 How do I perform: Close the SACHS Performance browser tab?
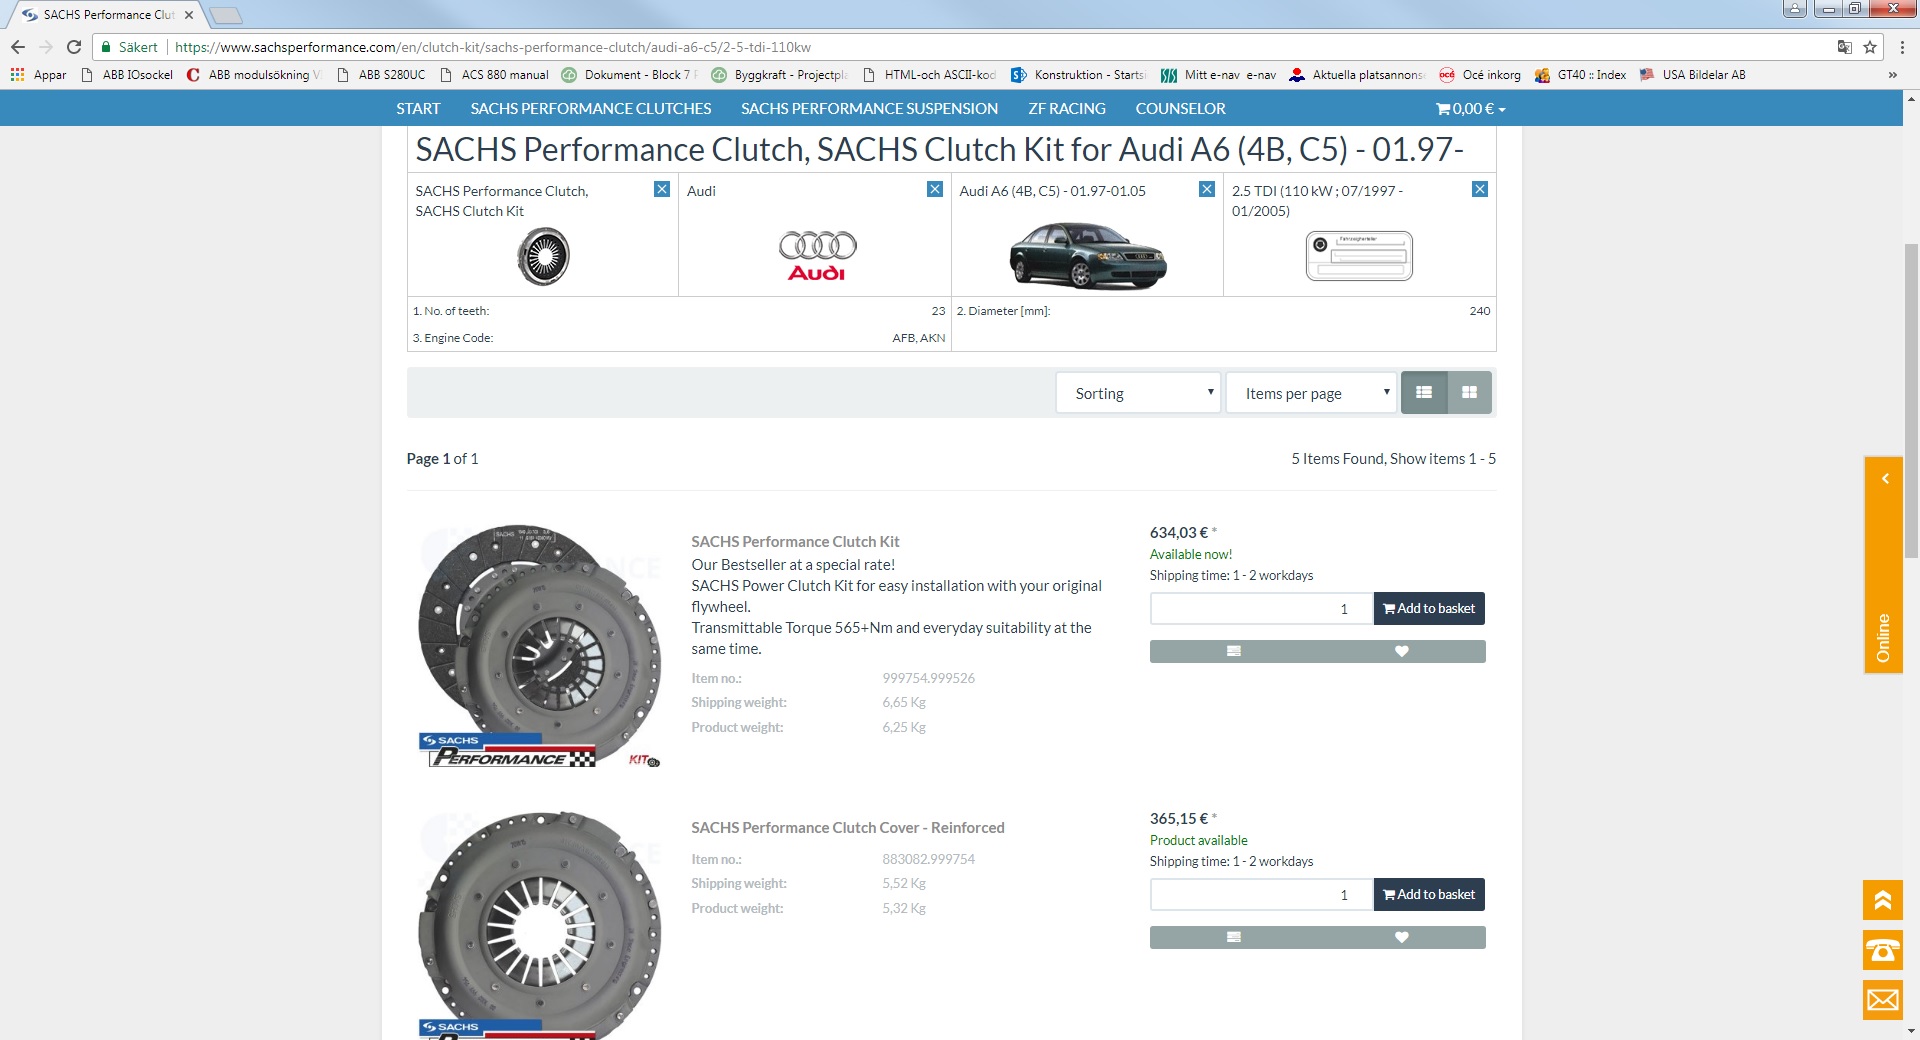tap(189, 15)
